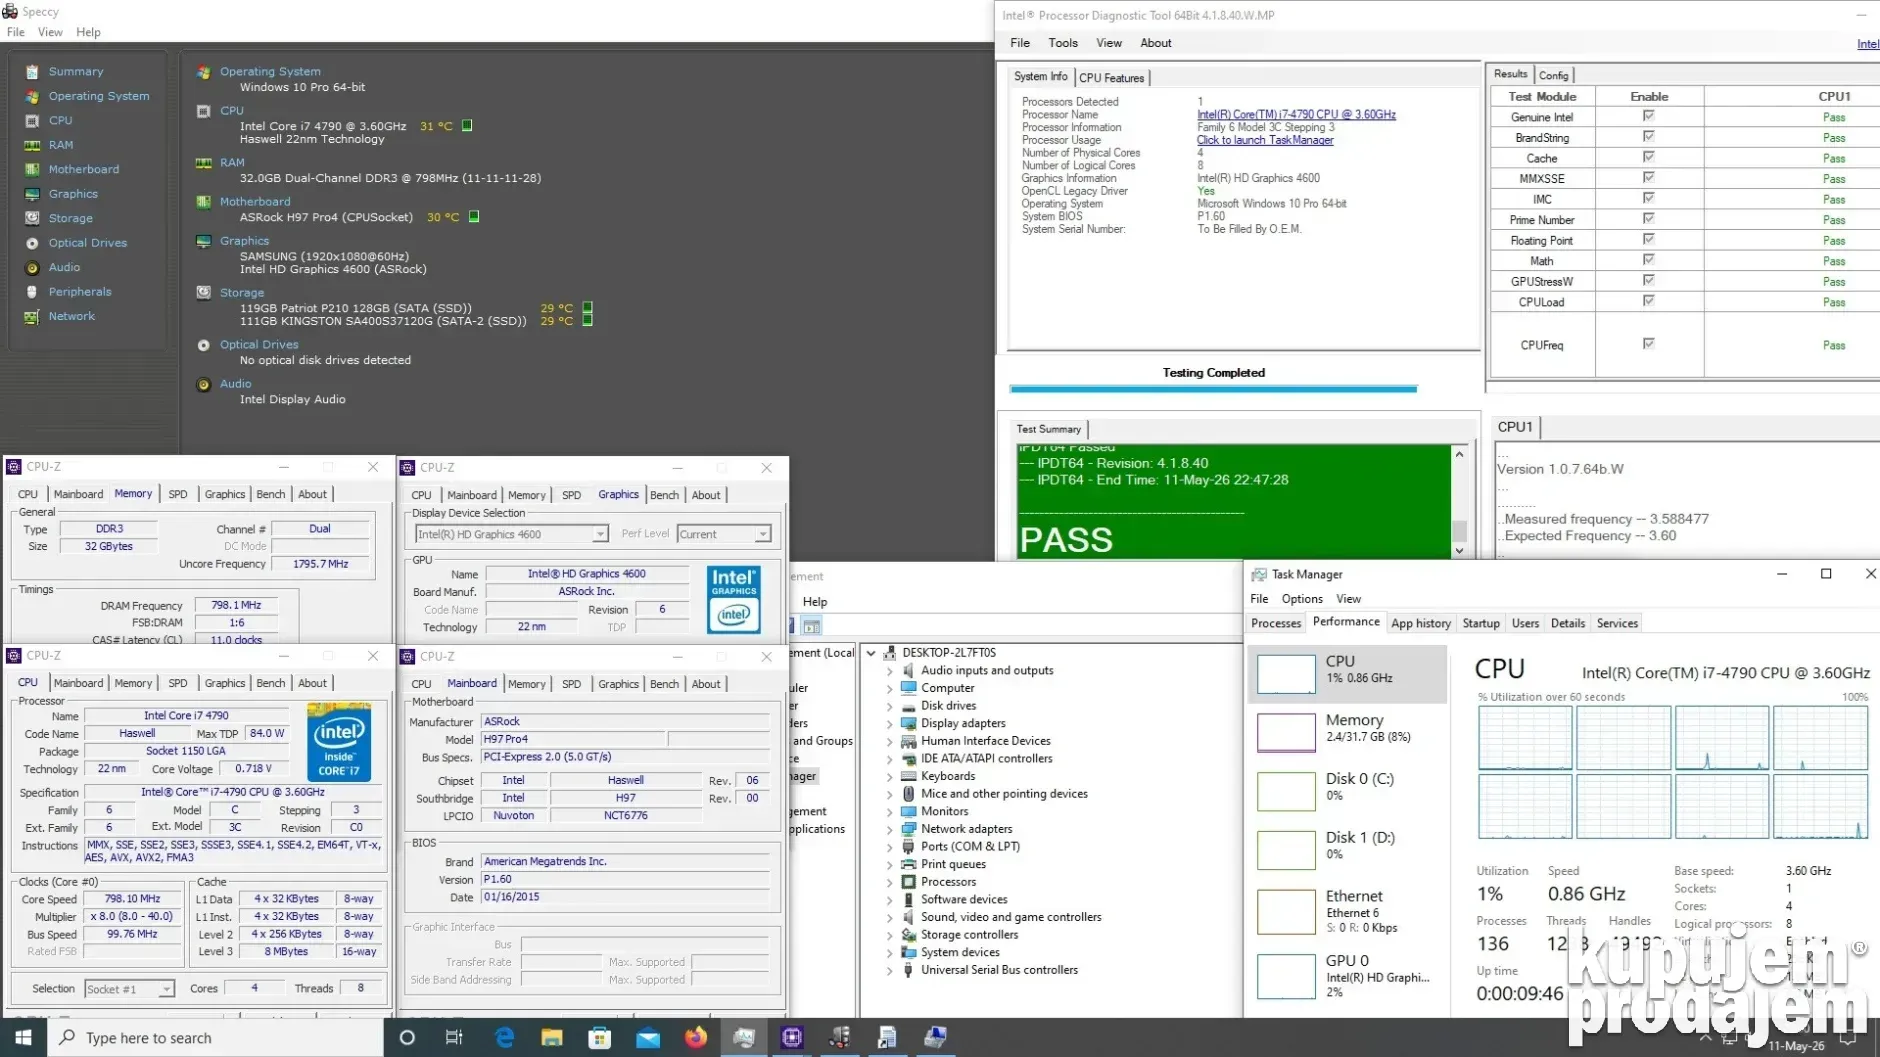Open Storage in the Speccy sidebar

[x=70, y=219]
